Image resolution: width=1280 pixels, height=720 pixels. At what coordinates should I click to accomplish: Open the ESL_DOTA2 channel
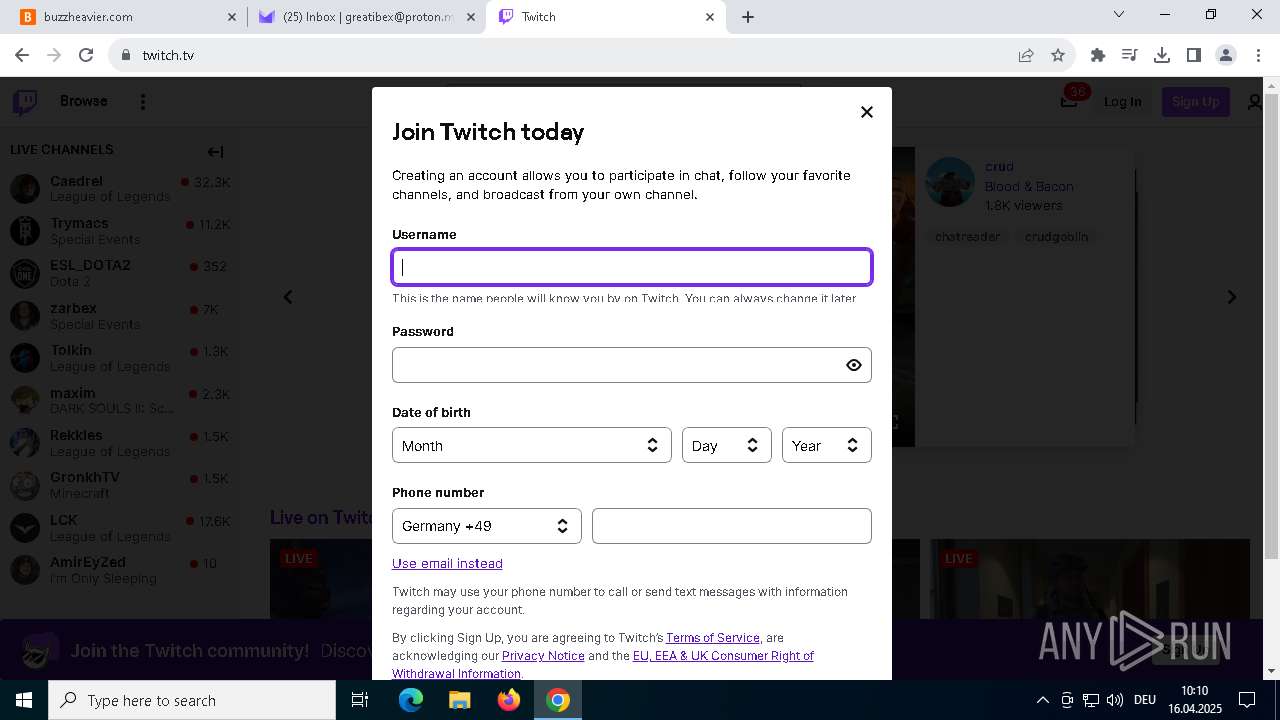coord(120,273)
